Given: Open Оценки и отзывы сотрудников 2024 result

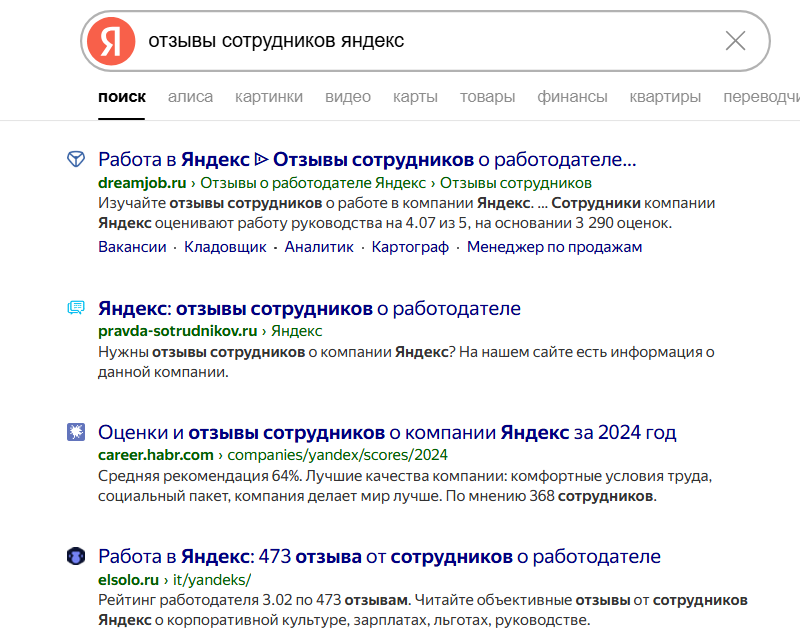Looking at the screenshot, I should point(387,432).
